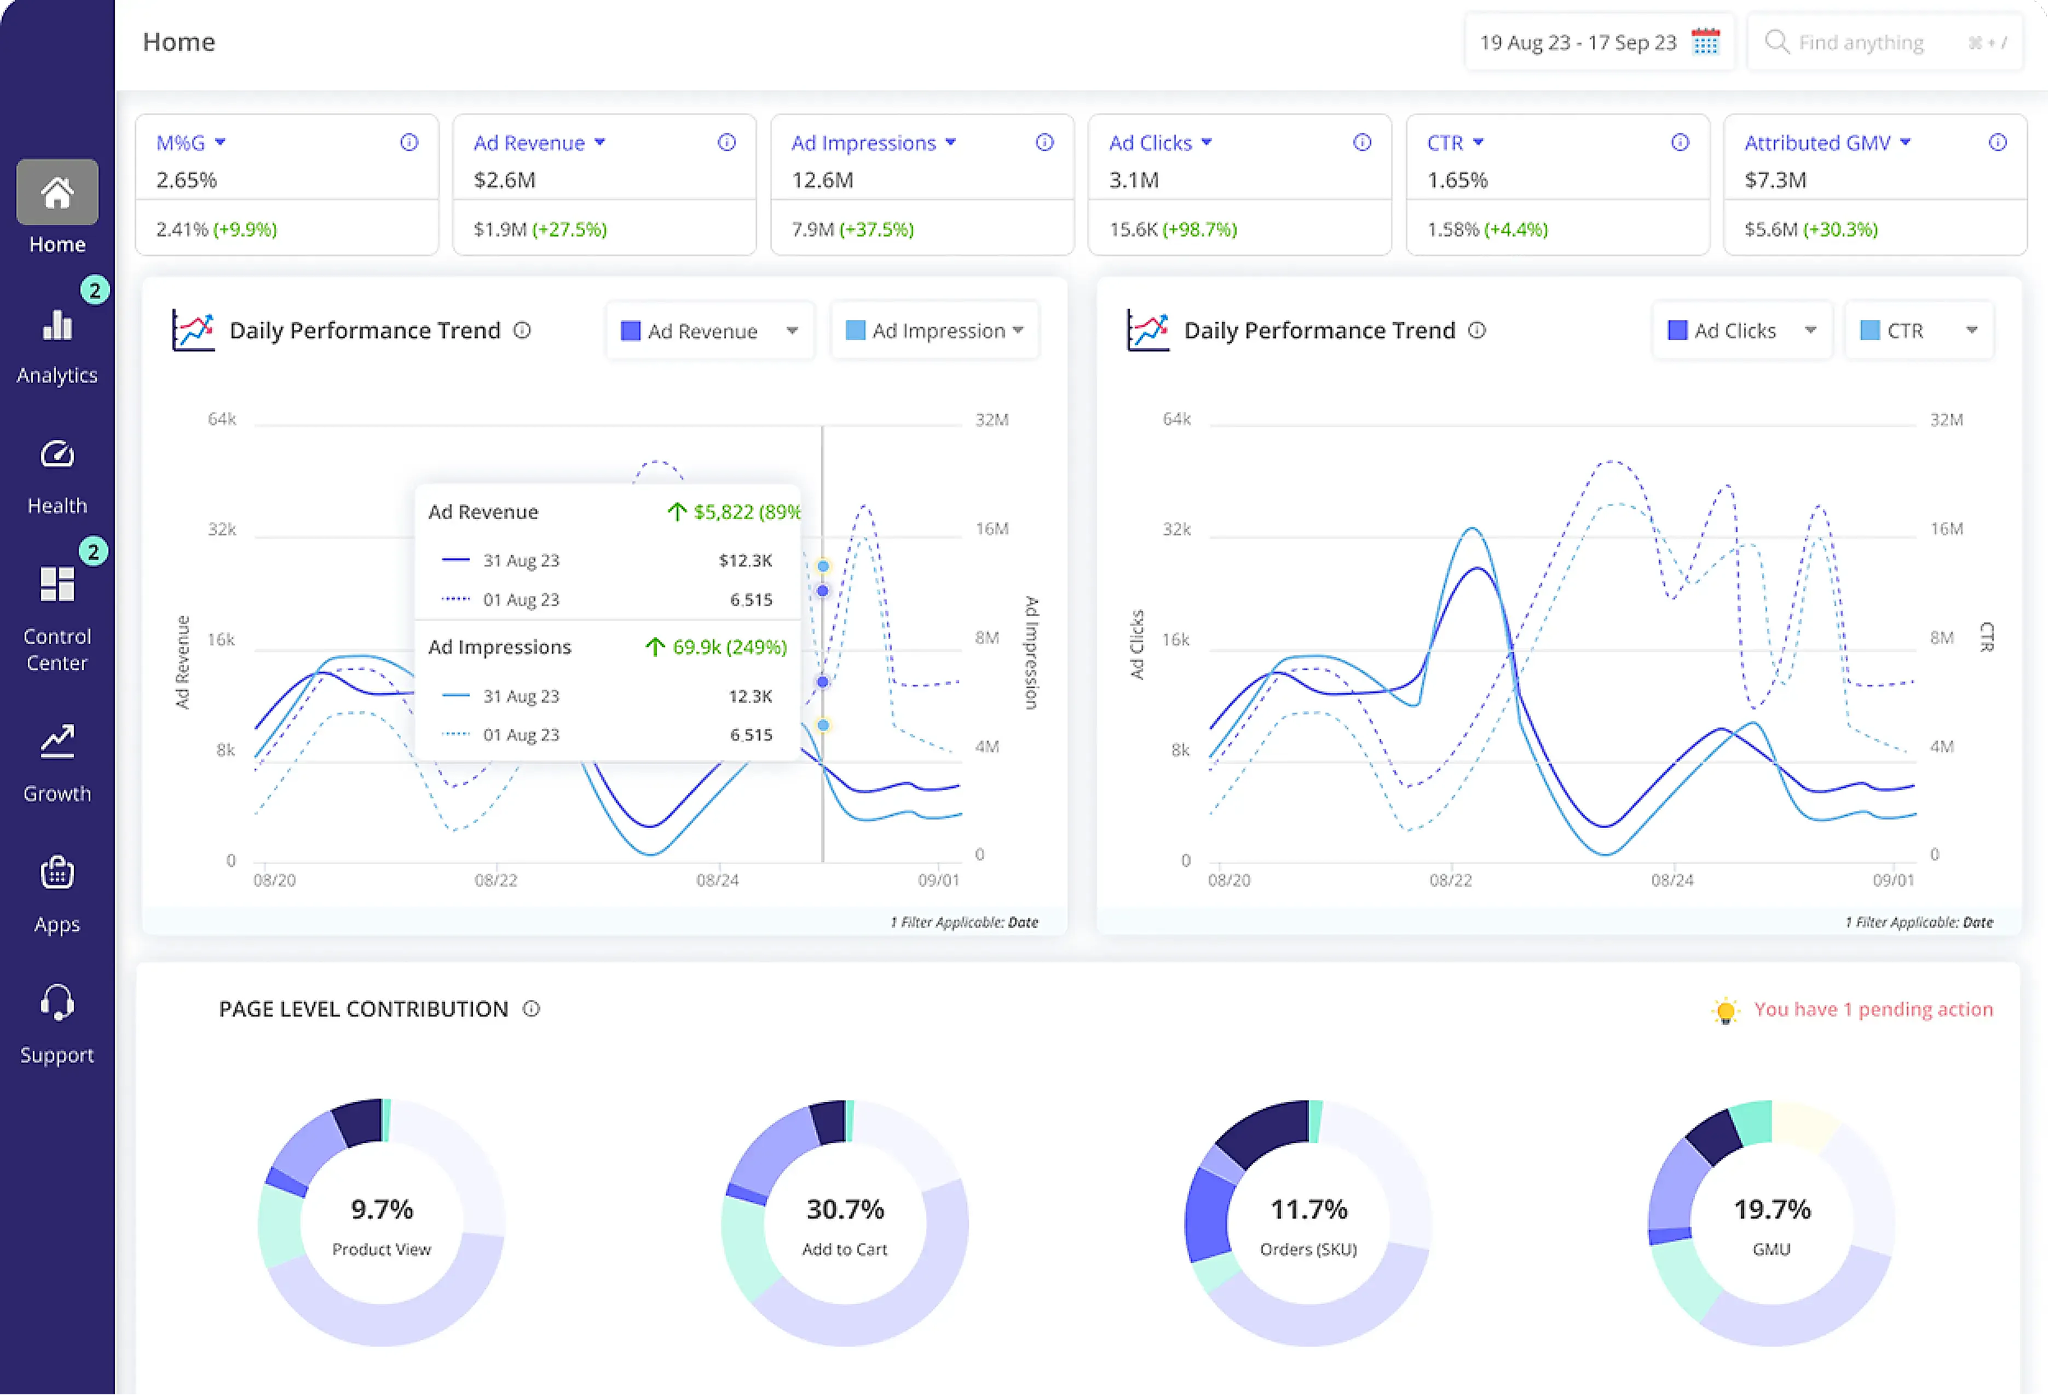The image size is (2048, 1395).
Task: Open the Ad Clicks chart series selector
Action: click(1741, 331)
